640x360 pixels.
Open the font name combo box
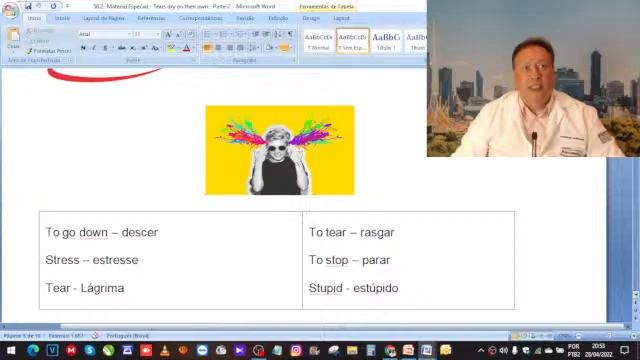pyautogui.click(x=105, y=34)
